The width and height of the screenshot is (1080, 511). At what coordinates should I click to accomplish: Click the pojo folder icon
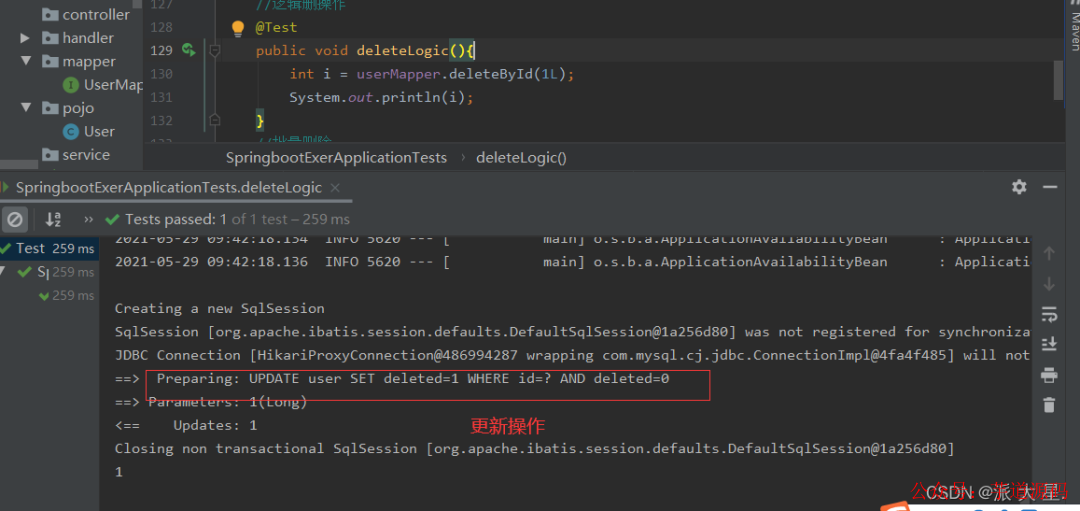click(50, 108)
